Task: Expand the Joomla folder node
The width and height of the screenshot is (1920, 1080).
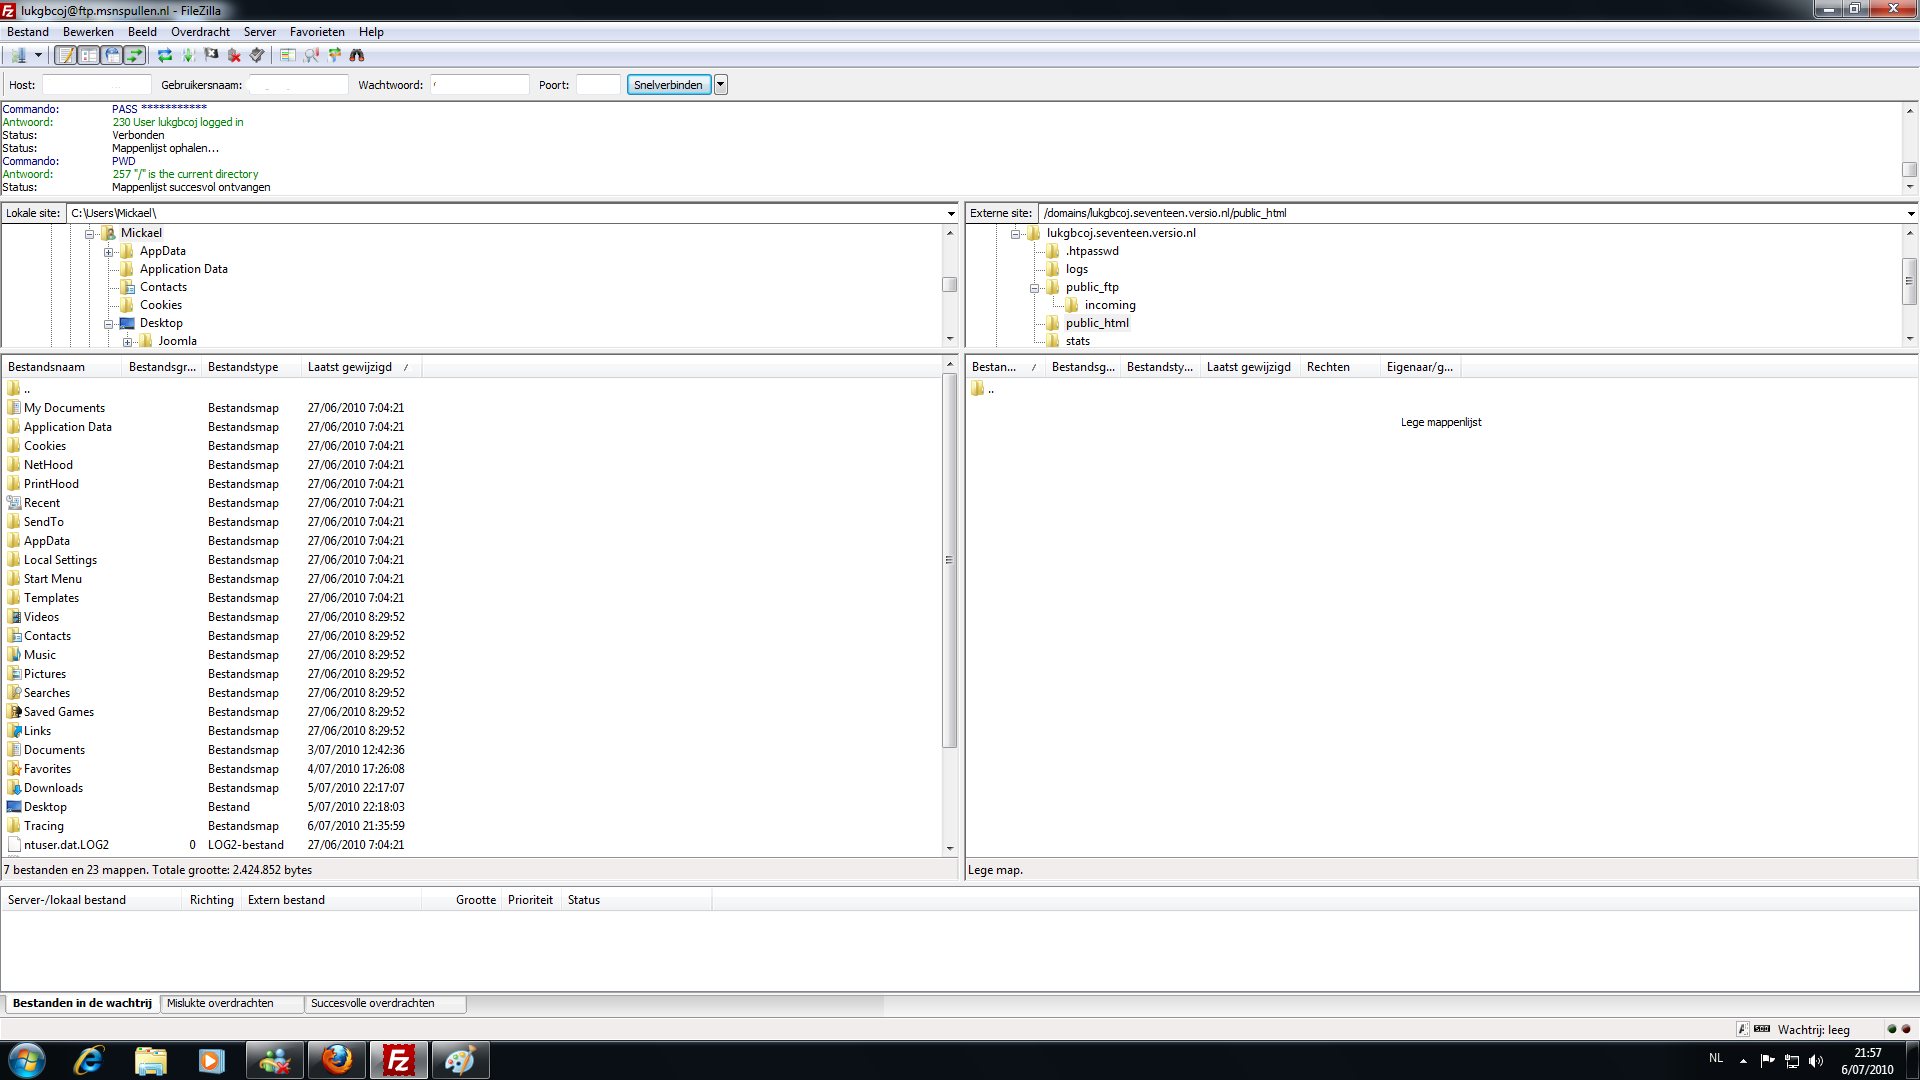Action: coord(127,342)
